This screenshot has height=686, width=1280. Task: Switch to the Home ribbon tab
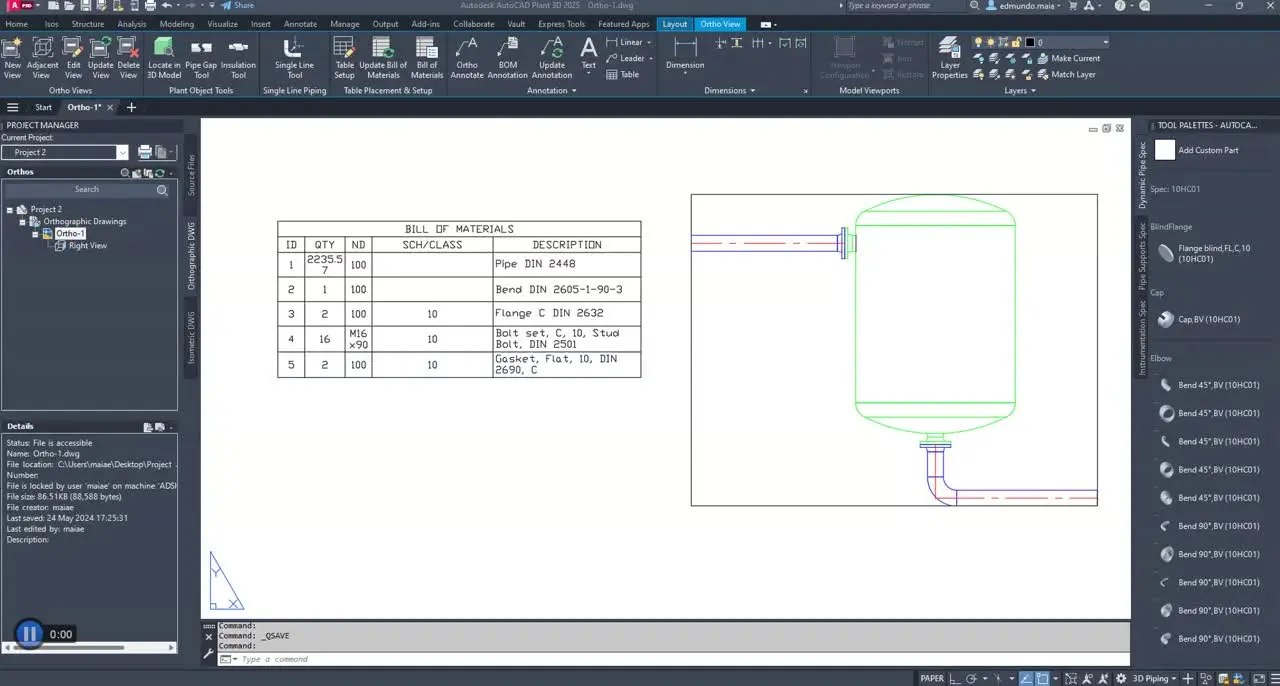point(16,24)
